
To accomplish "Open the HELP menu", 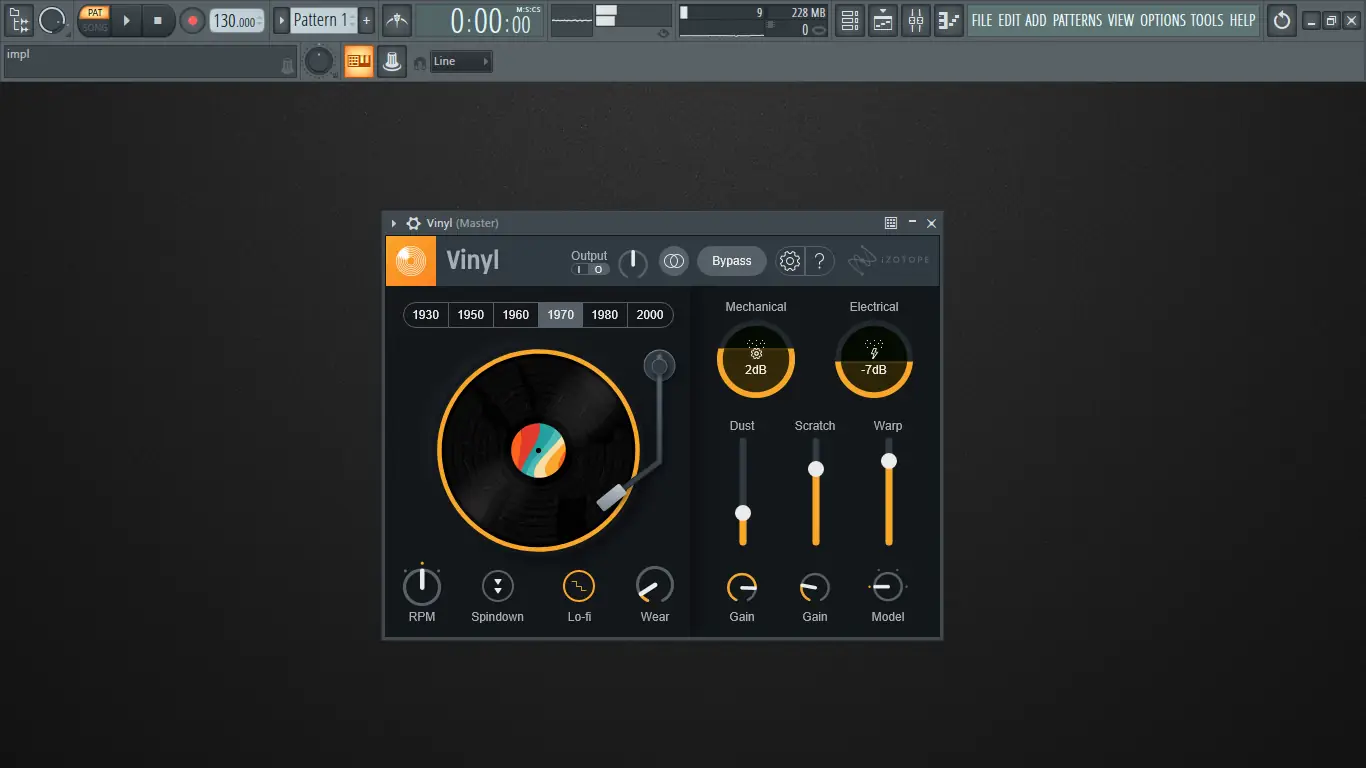I will (1242, 20).
